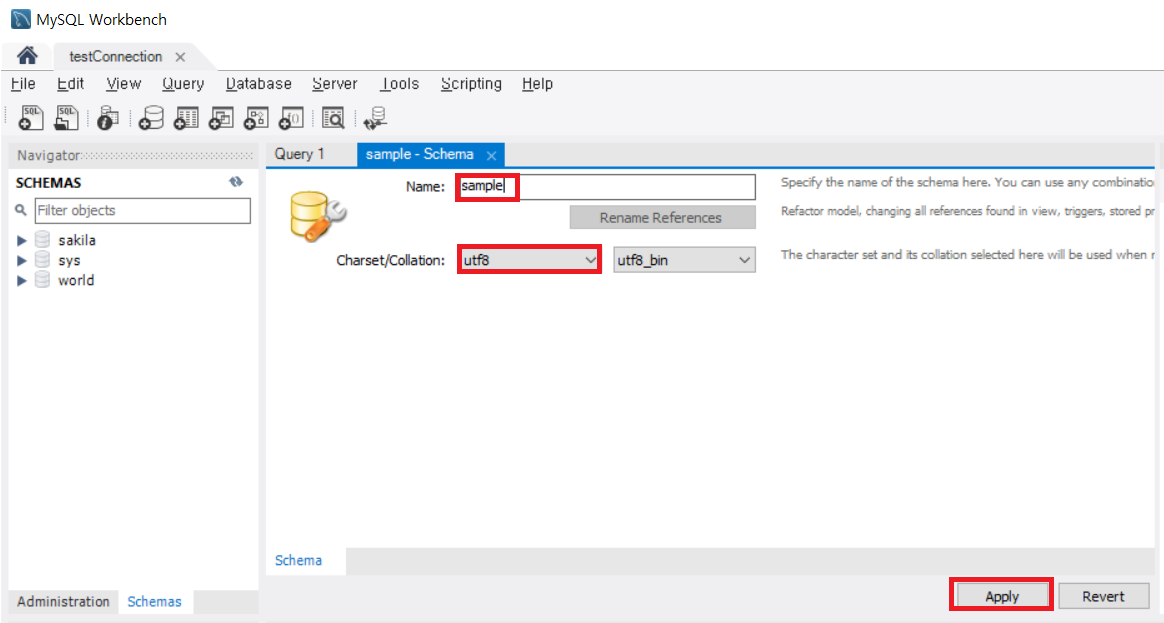Expand the world schema tree
Image resolution: width=1164 pixels, height=623 pixels.
coord(22,280)
